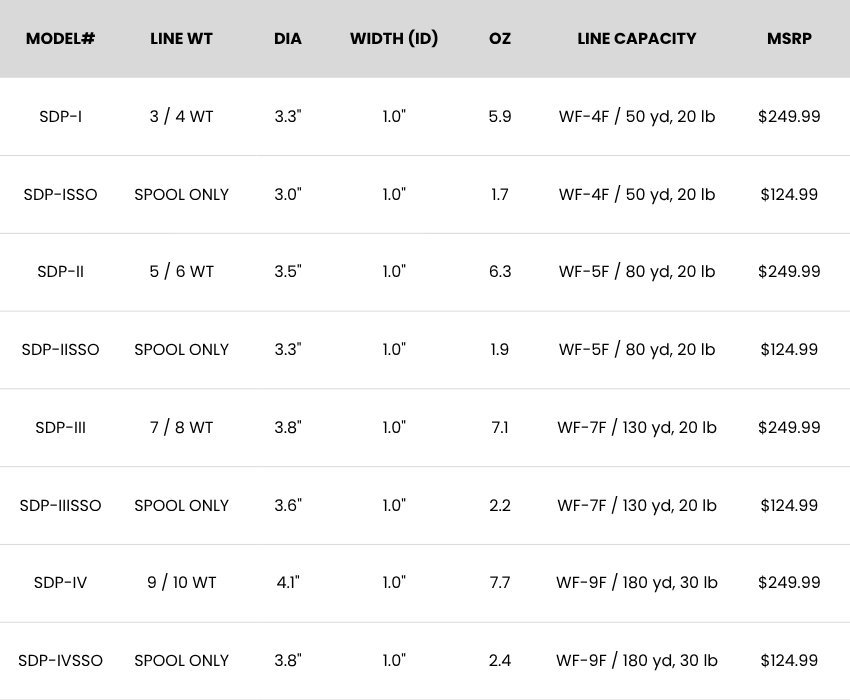Select the OZ column header

(x=500, y=39)
